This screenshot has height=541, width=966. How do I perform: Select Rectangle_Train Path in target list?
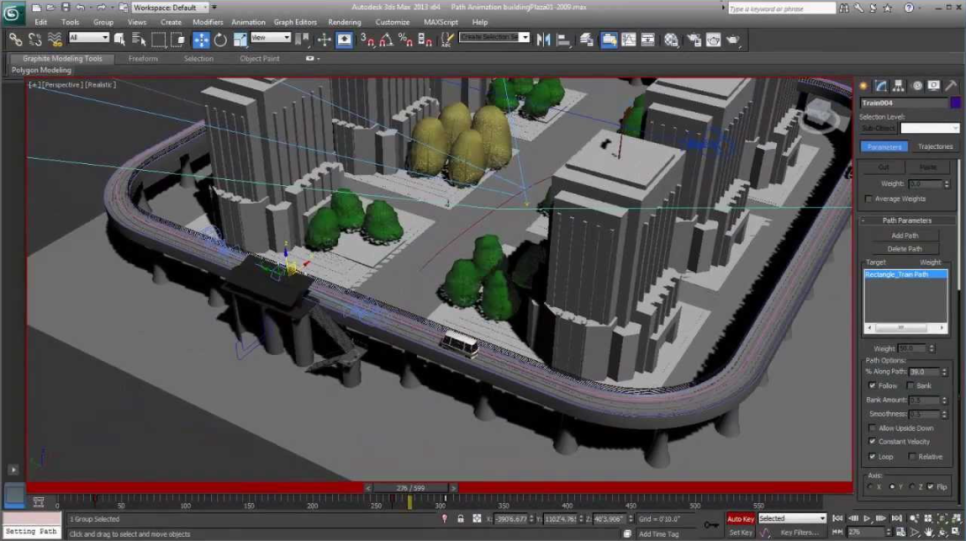click(905, 274)
